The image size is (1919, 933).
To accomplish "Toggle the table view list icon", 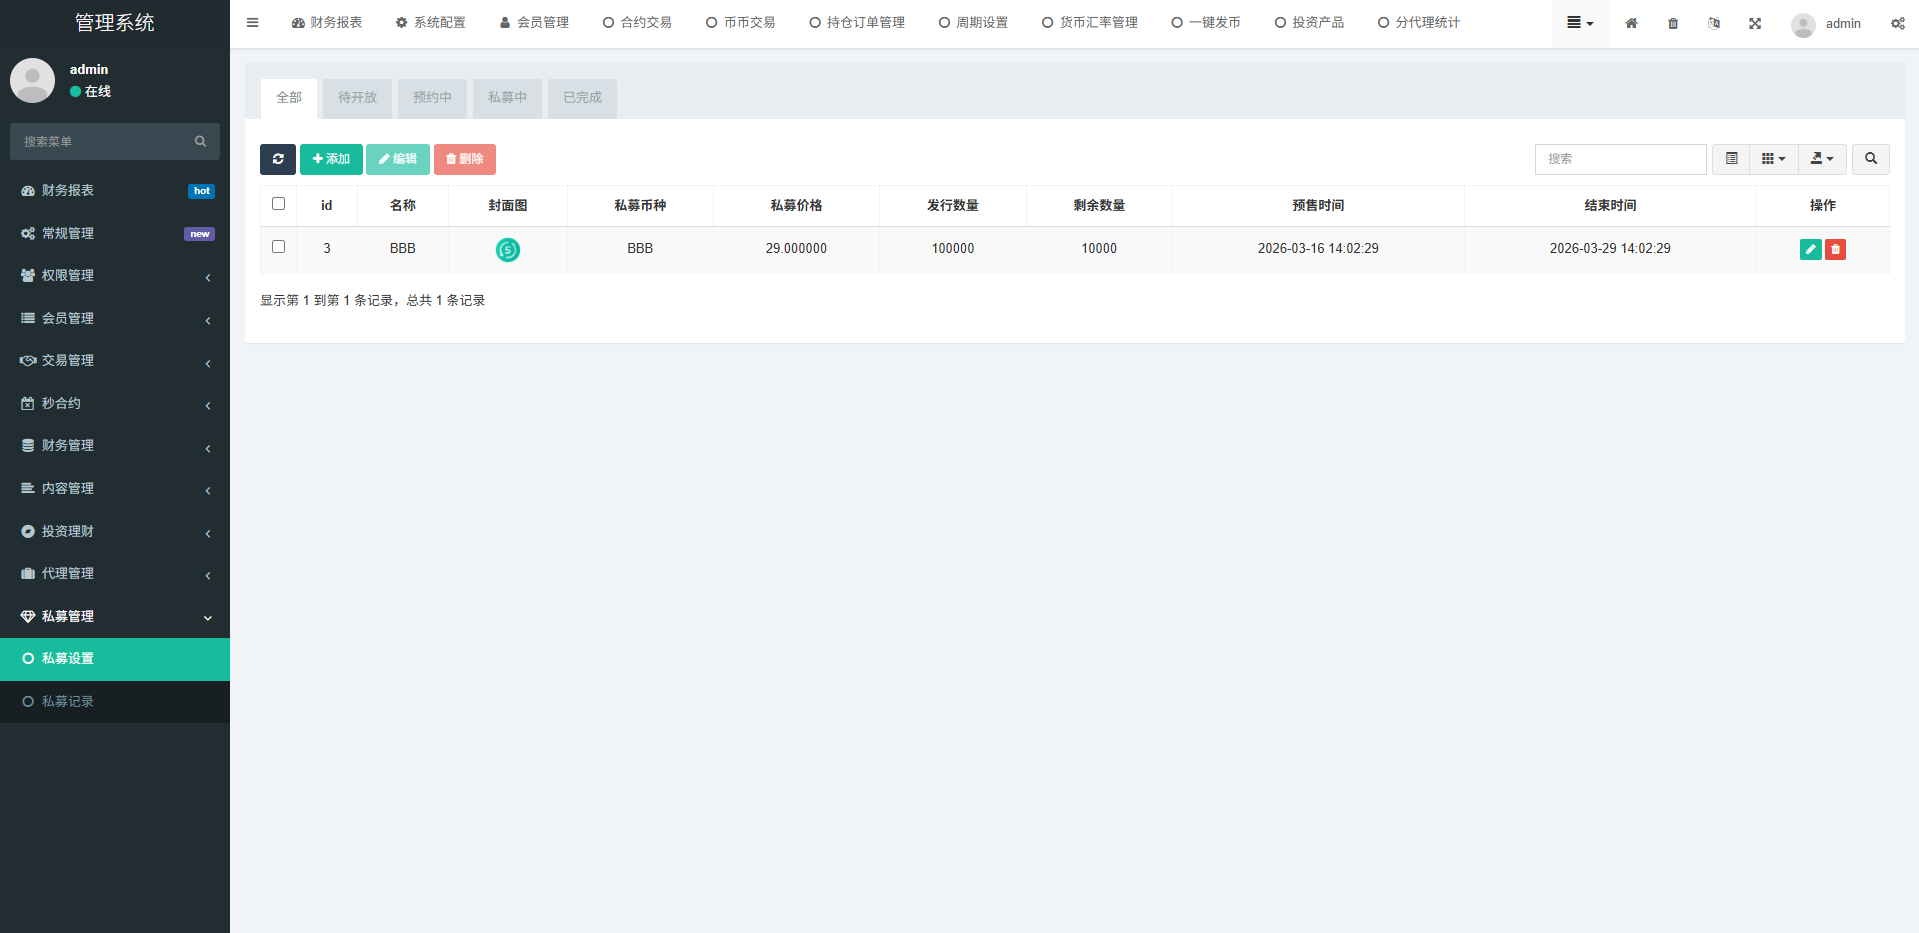I will (x=1731, y=159).
